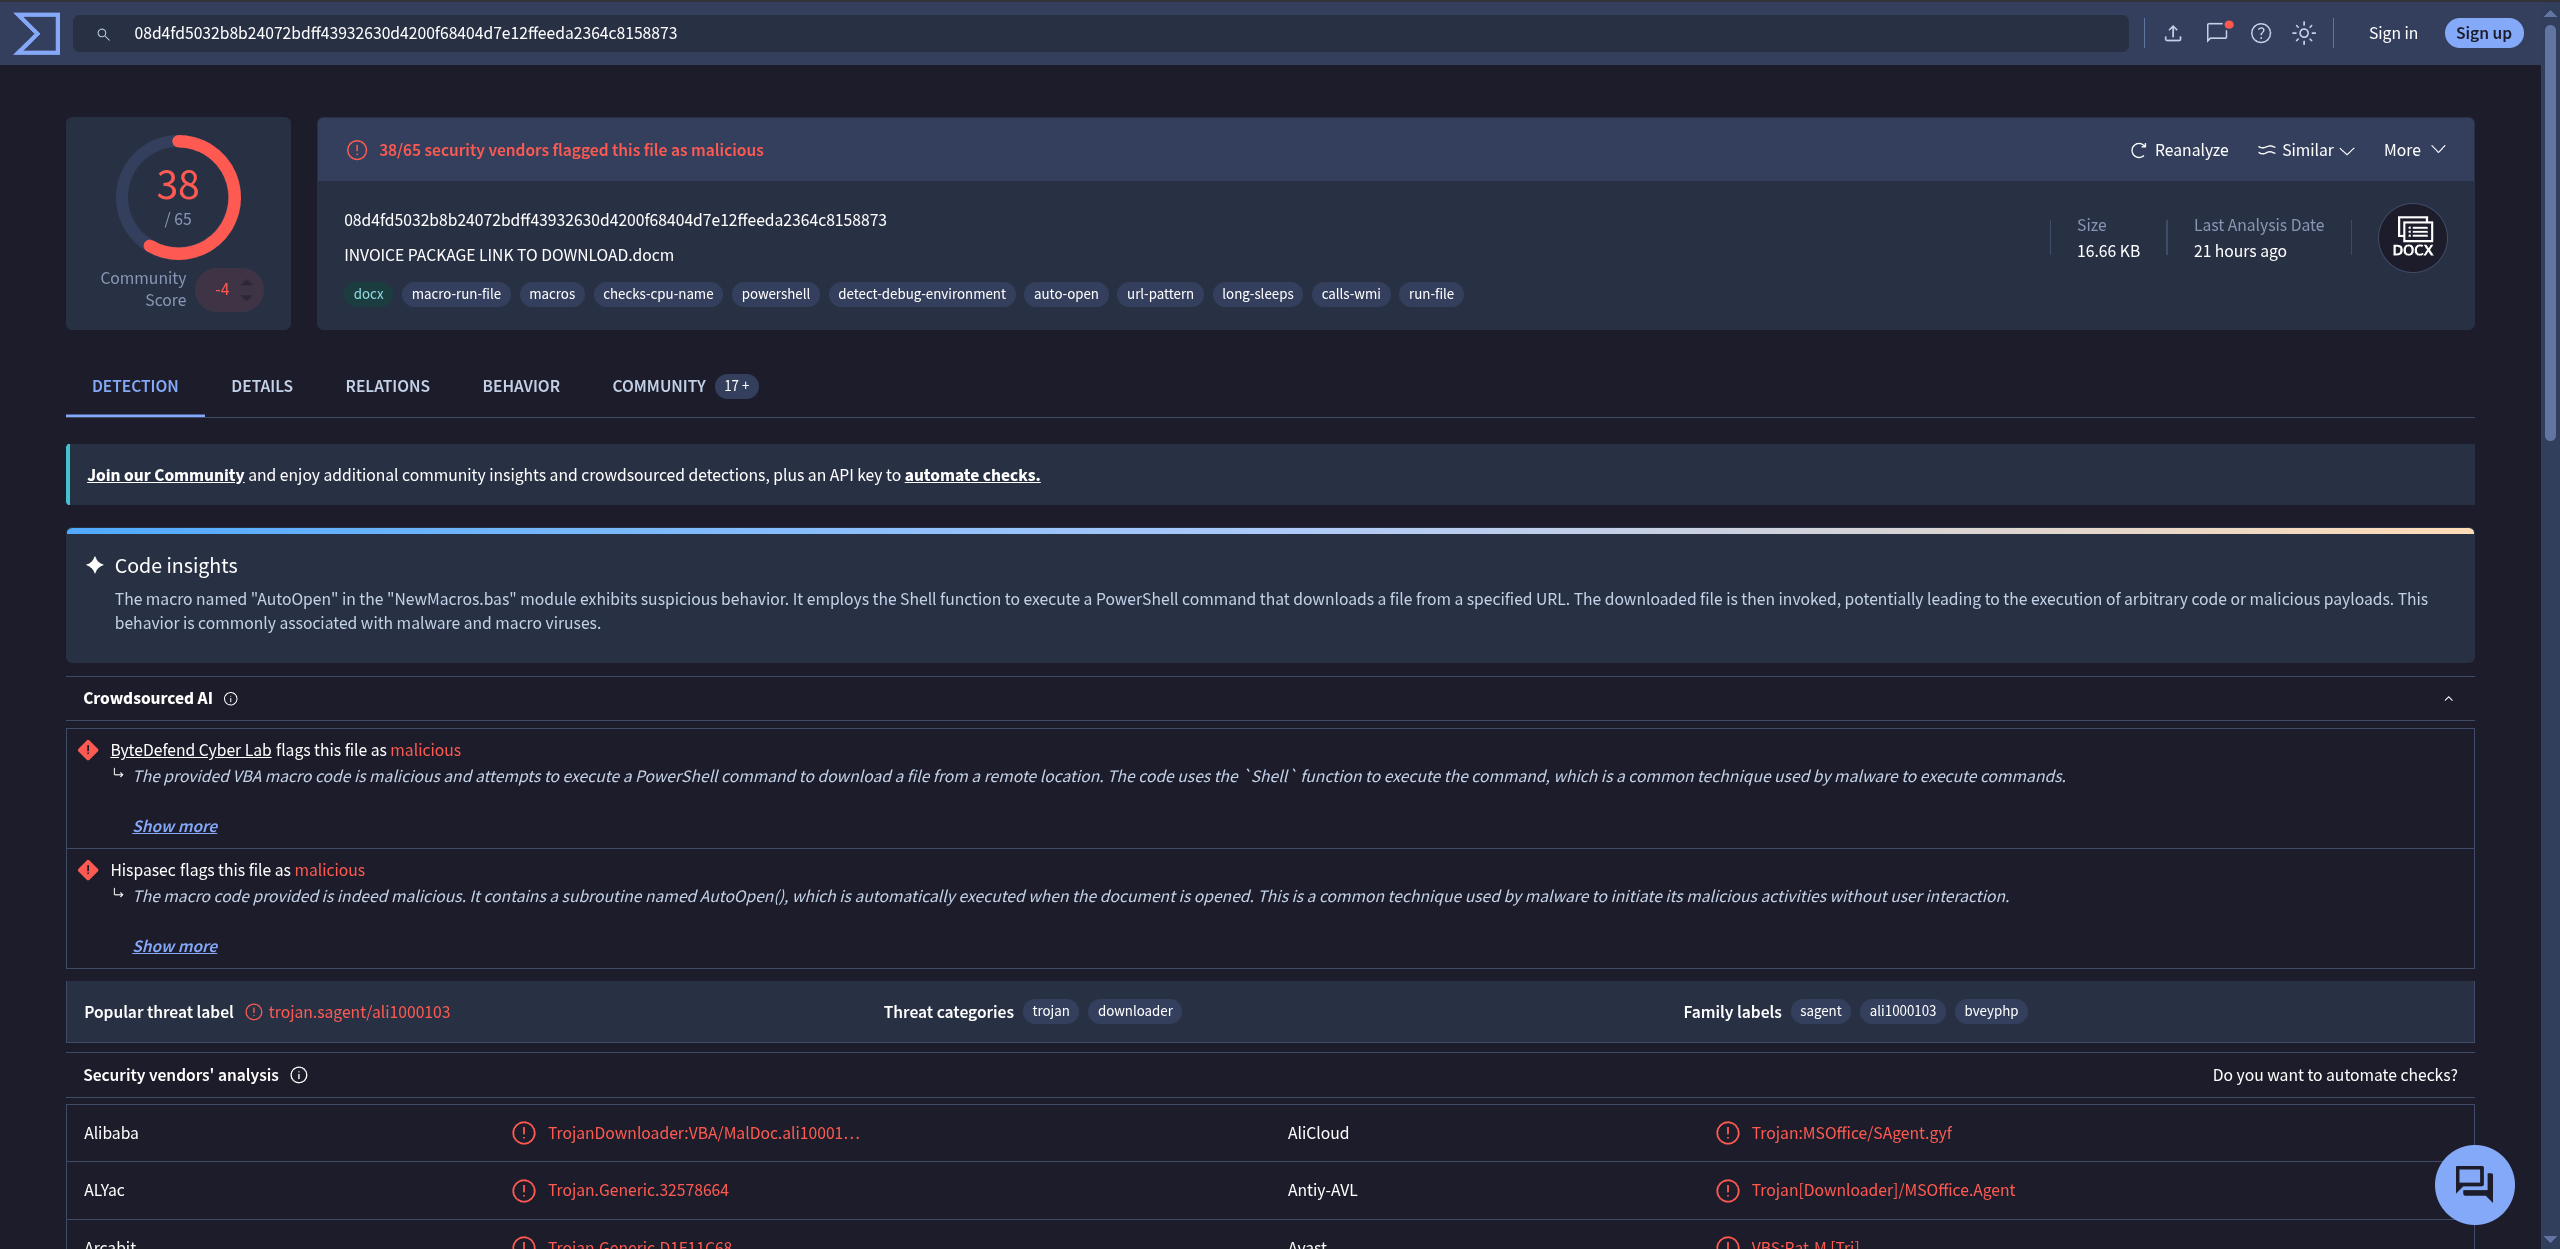Click "Do you want to automate checks?" link

[2335, 1075]
